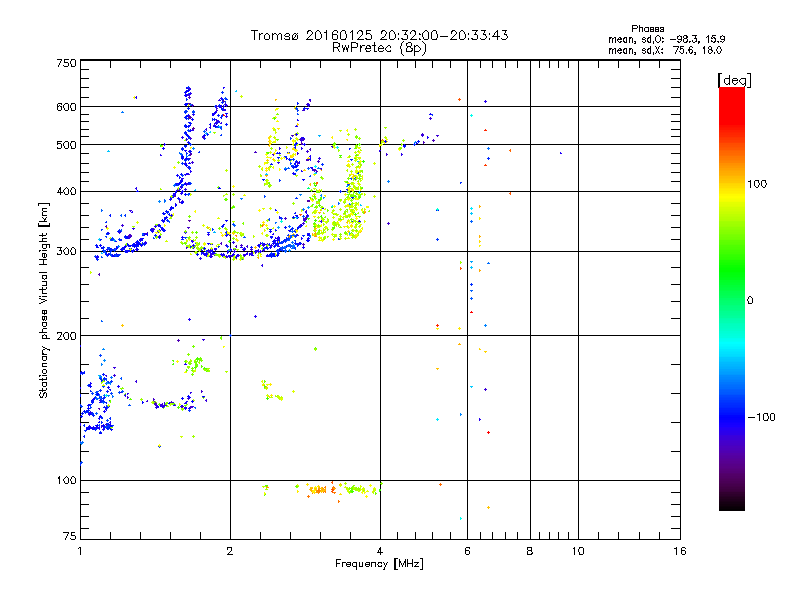This screenshot has height=600, width=800.
Task: Click colorbar tick label '100'
Action: (757, 184)
